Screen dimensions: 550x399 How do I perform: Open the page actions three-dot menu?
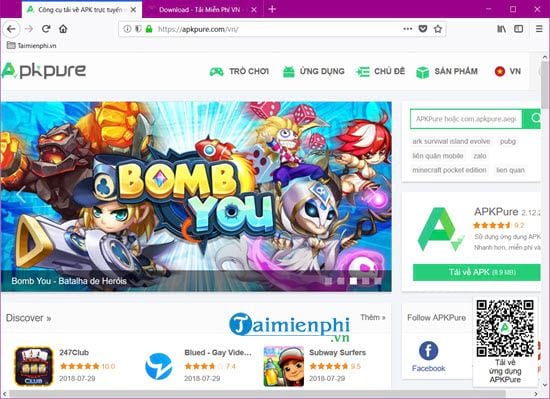coord(408,29)
